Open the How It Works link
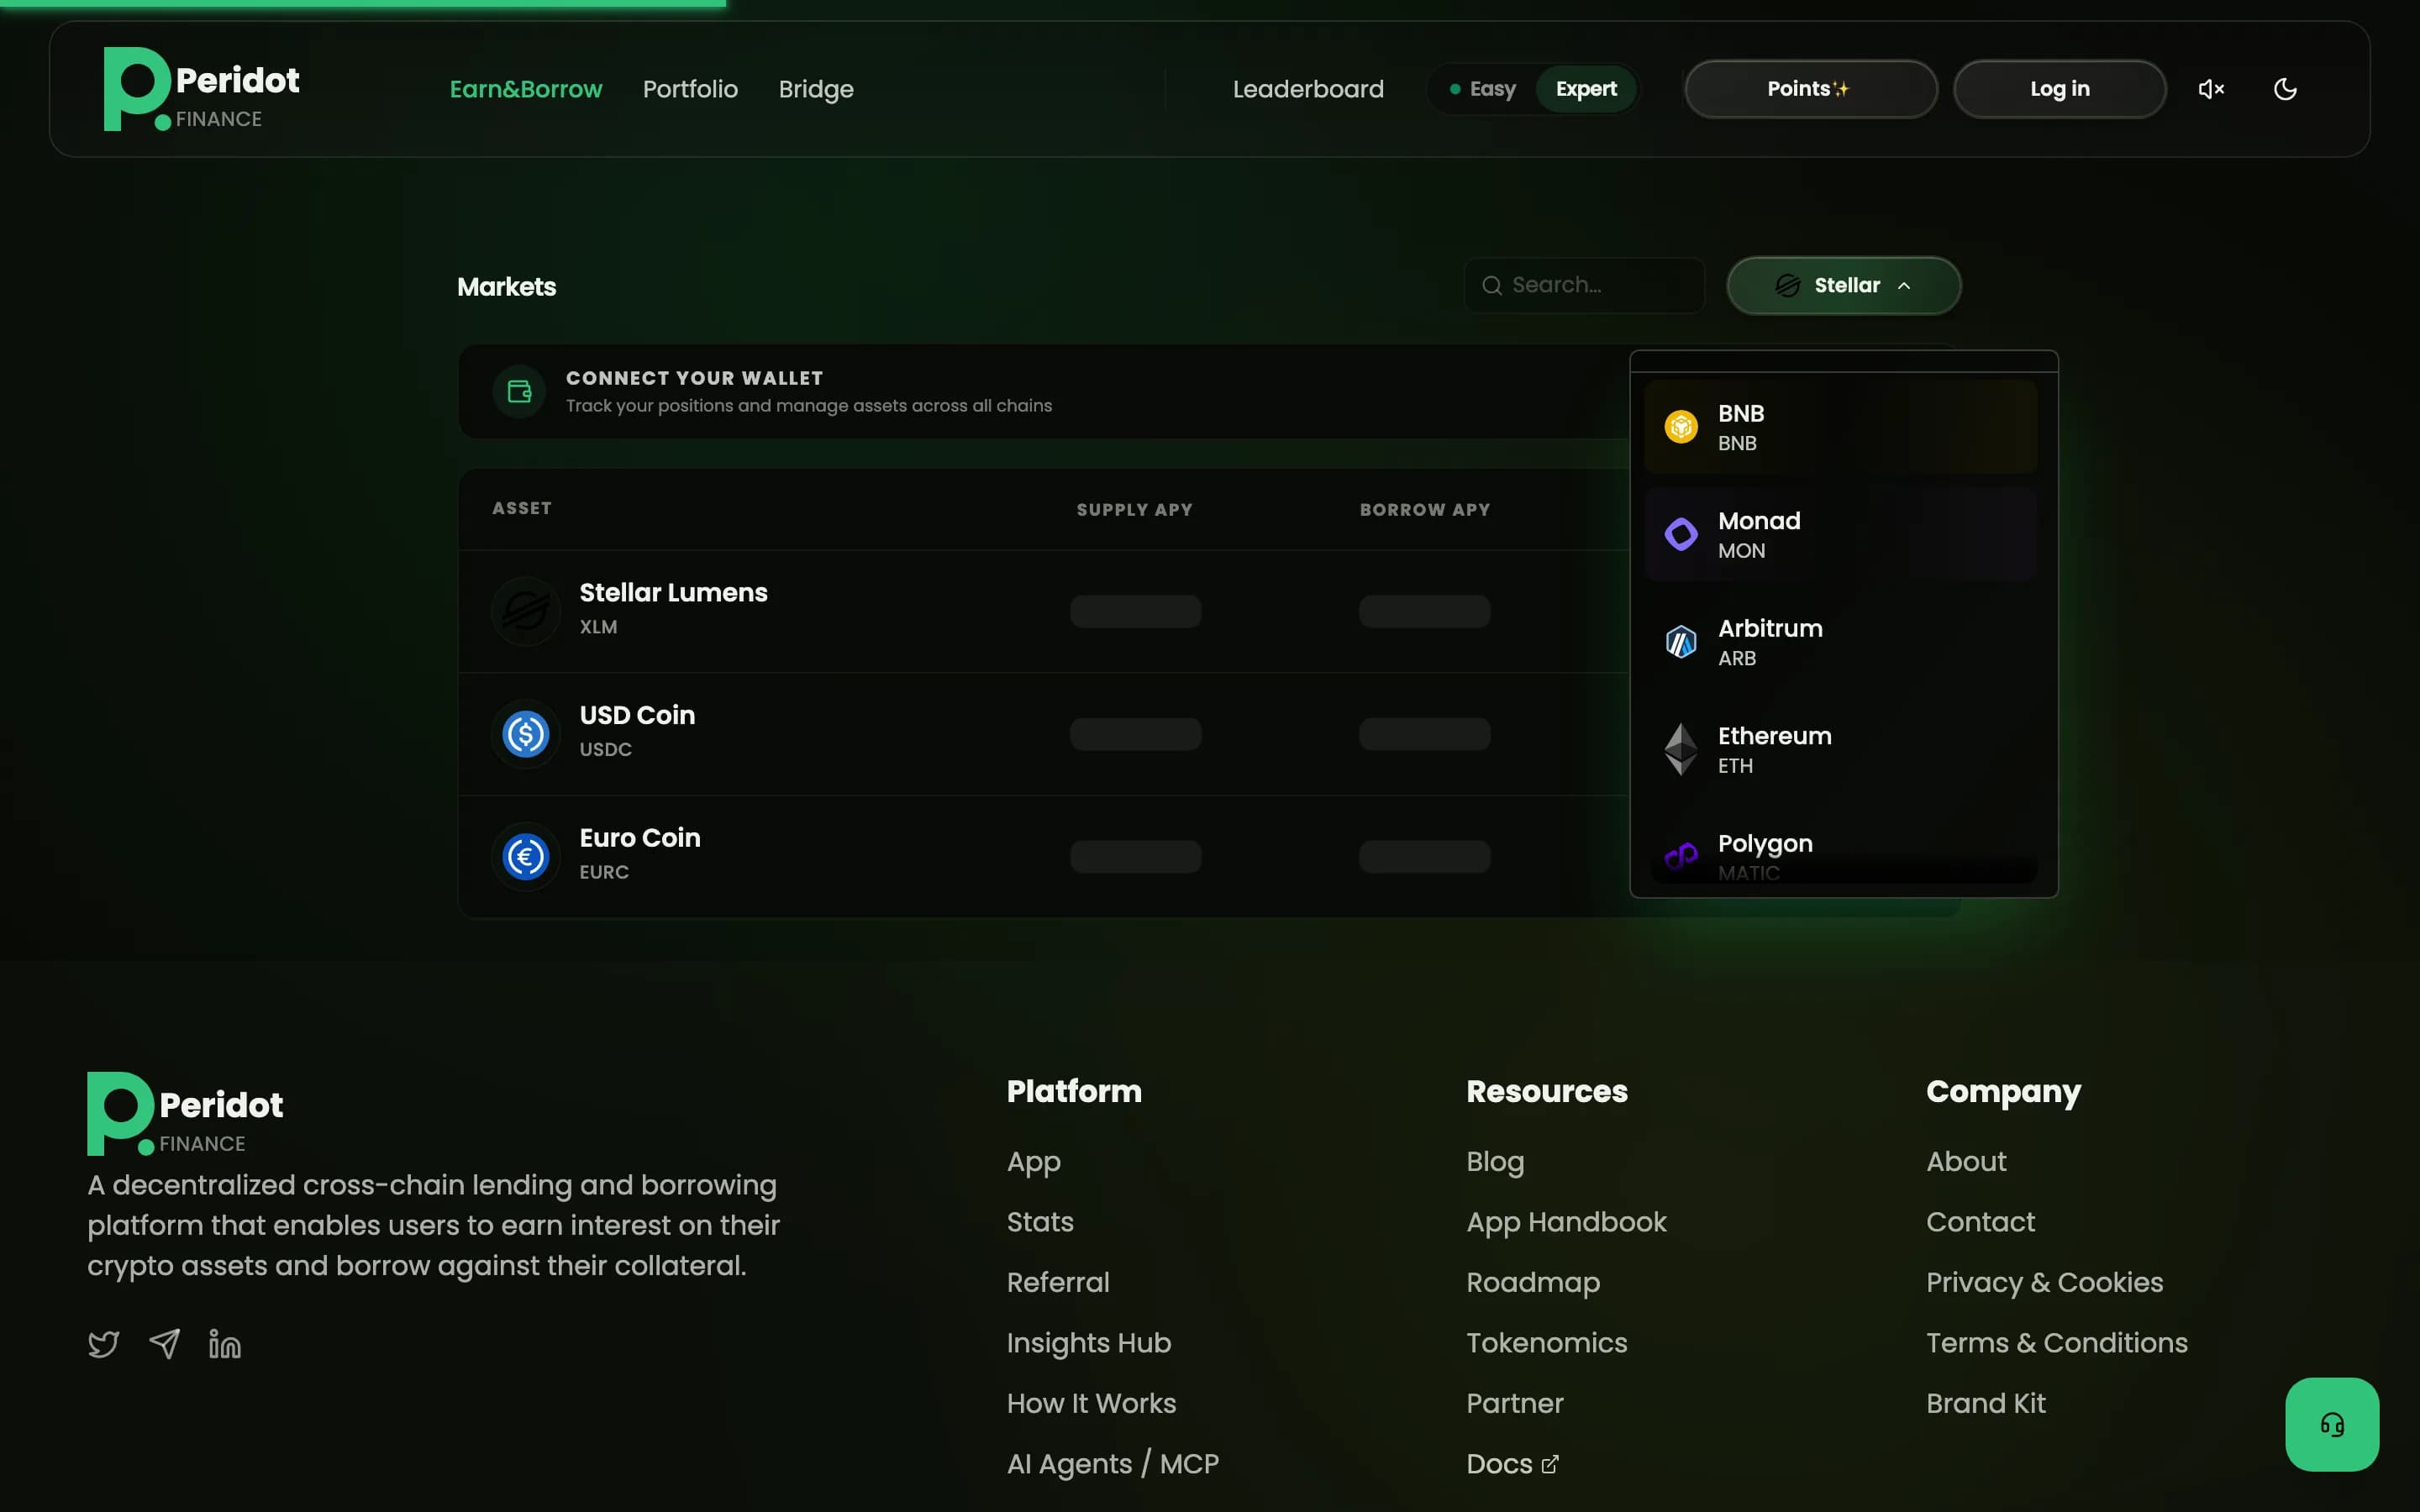 click(1091, 1404)
